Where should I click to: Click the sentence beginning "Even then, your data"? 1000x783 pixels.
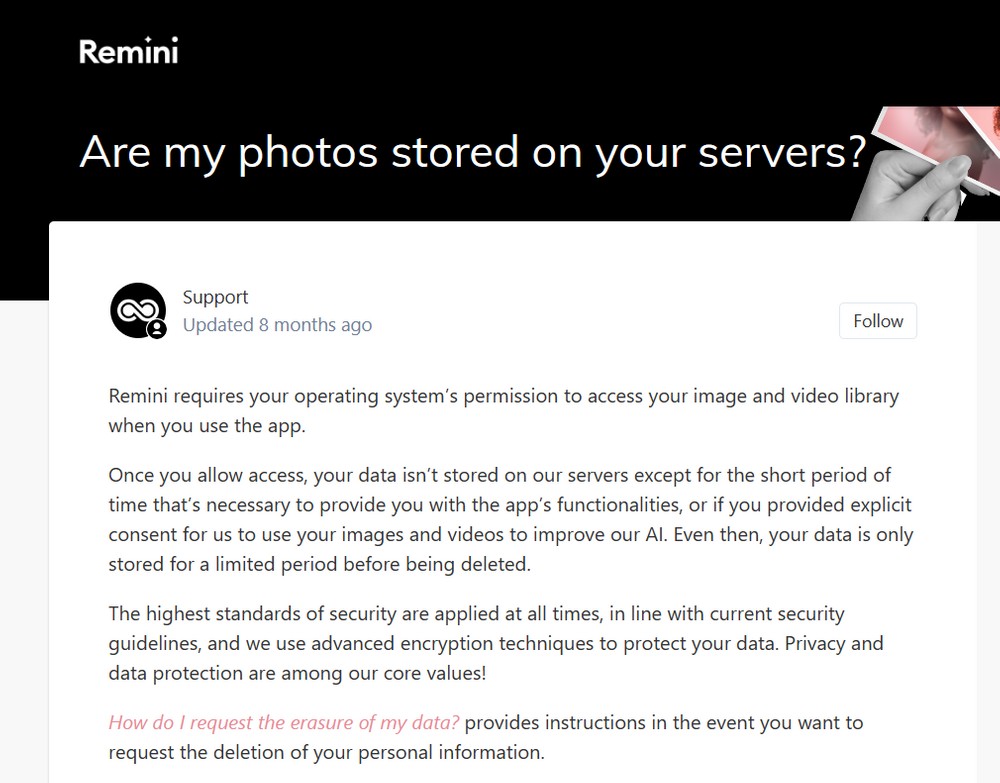pyautogui.click(x=793, y=534)
